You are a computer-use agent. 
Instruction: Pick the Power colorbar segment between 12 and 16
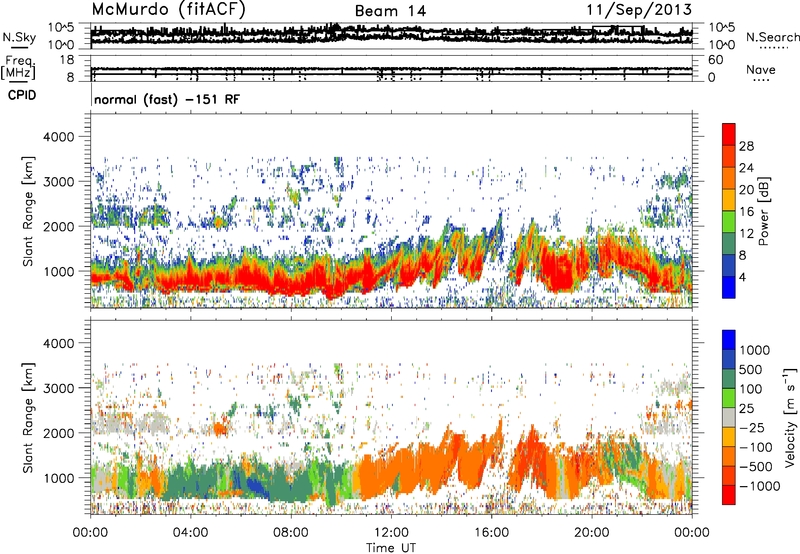(729, 221)
